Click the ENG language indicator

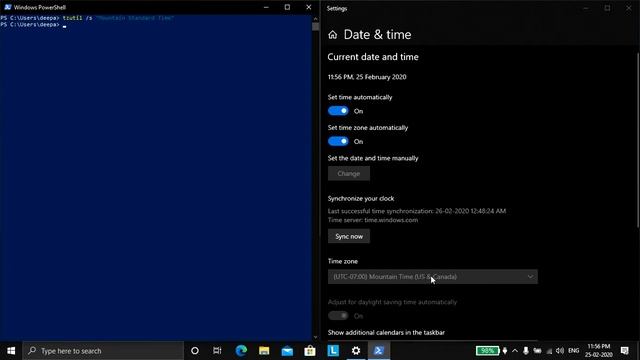[573, 351]
